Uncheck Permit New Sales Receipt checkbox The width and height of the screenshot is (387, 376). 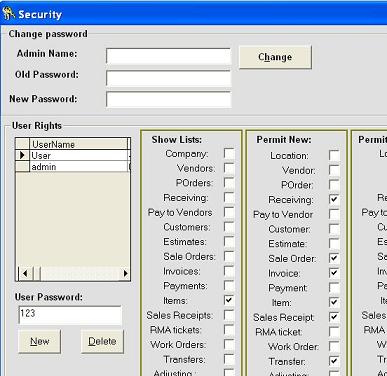click(334, 317)
